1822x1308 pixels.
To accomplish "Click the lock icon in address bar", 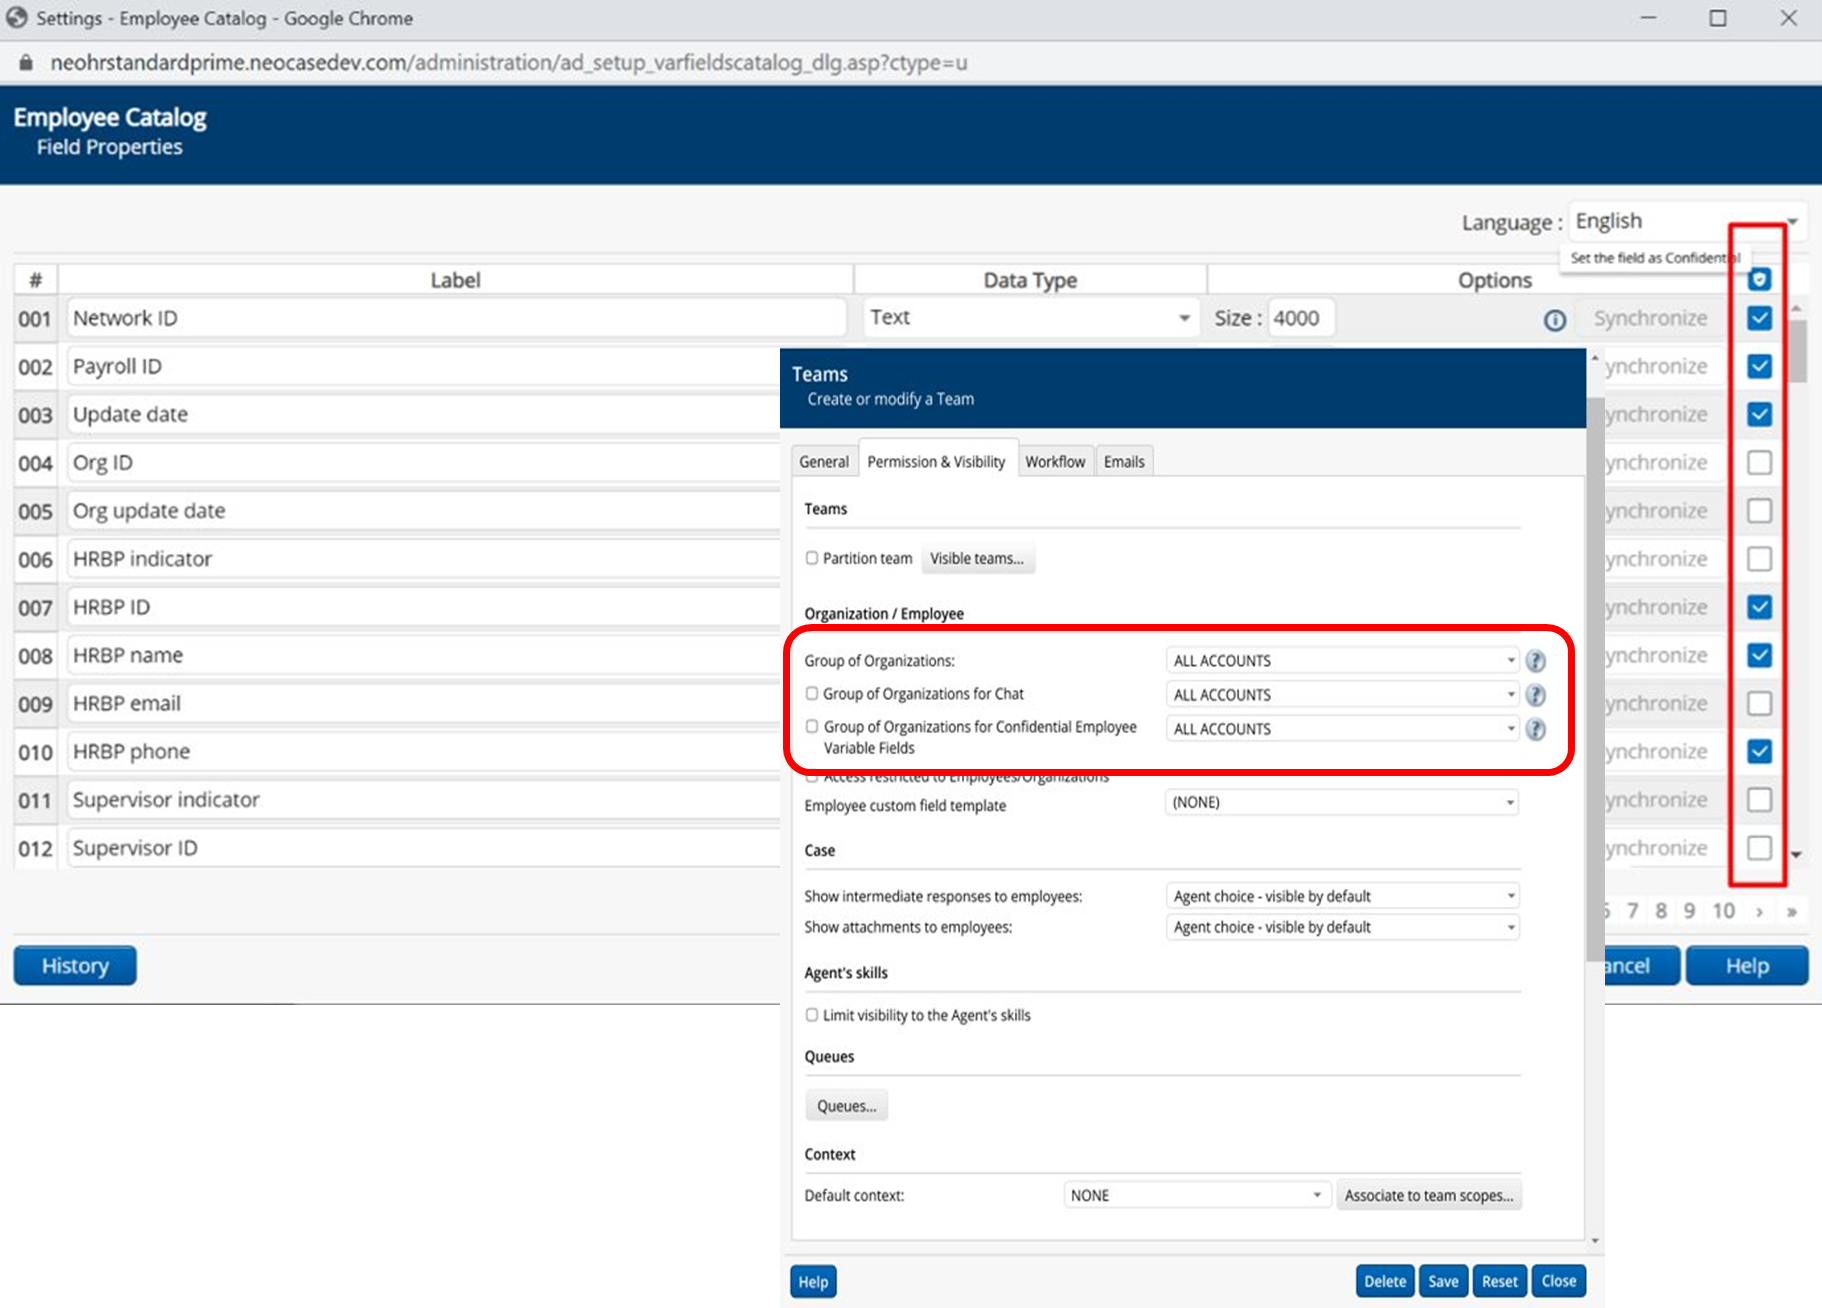I will [x=27, y=63].
